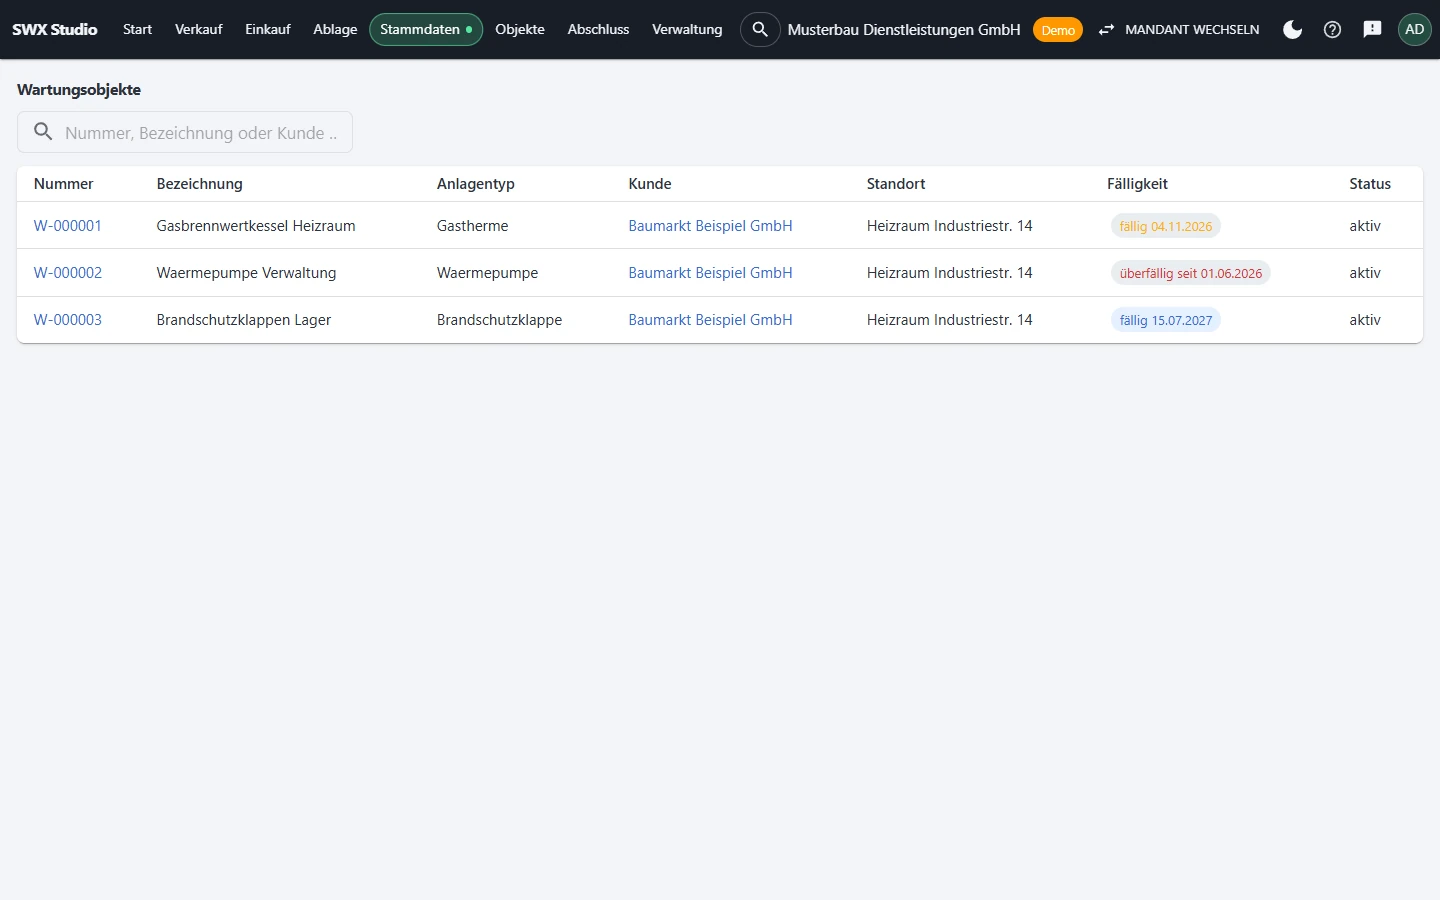Select 'Waermepumpe Verwaltung' cell
The image size is (1440, 900).
(x=246, y=273)
